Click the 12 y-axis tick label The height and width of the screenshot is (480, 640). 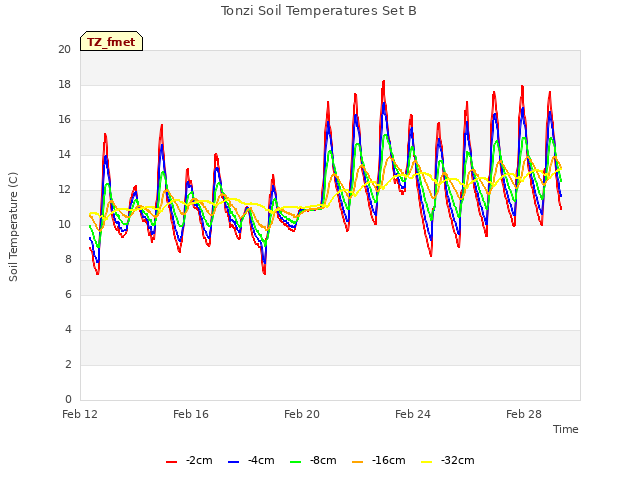coord(64,190)
